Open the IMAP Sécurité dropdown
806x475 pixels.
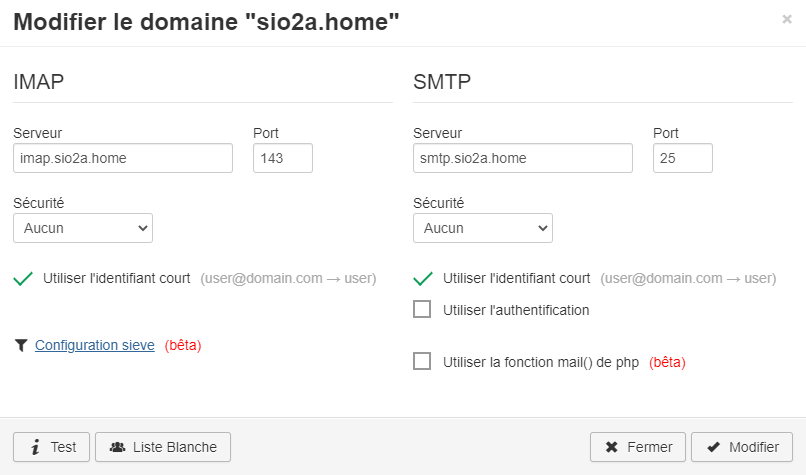(83, 228)
